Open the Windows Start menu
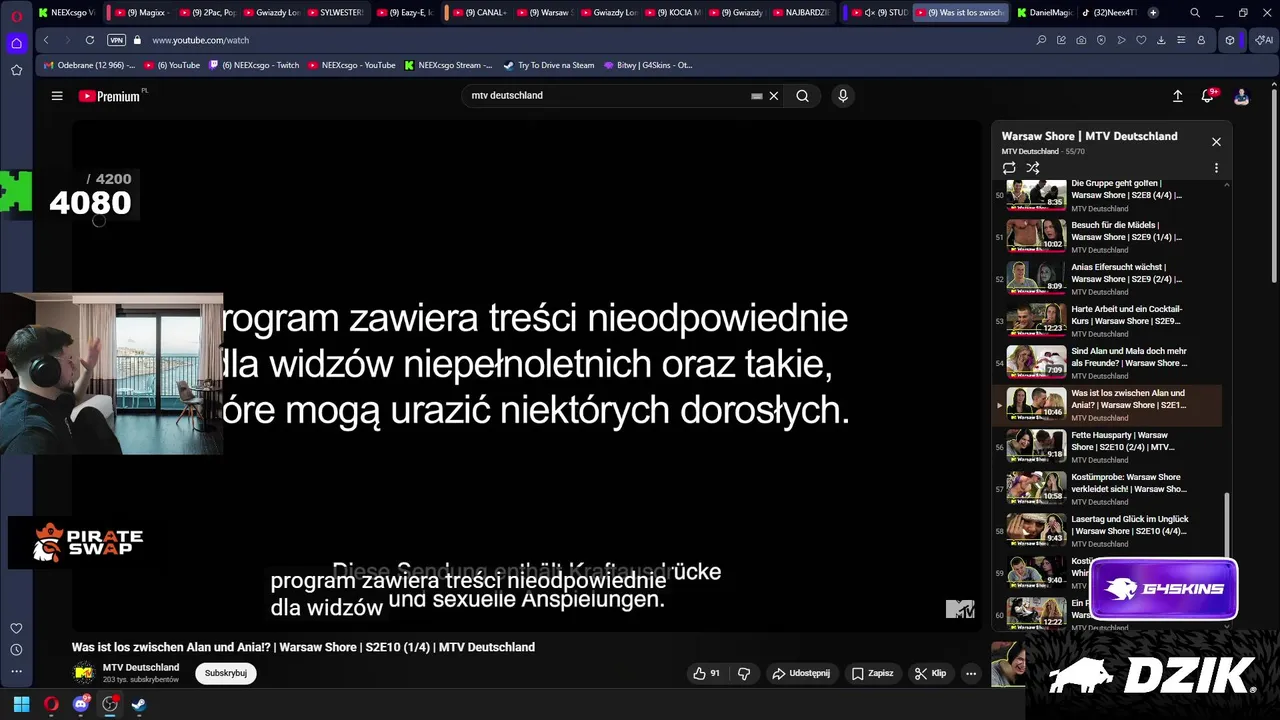The image size is (1280, 720). pos(21,704)
